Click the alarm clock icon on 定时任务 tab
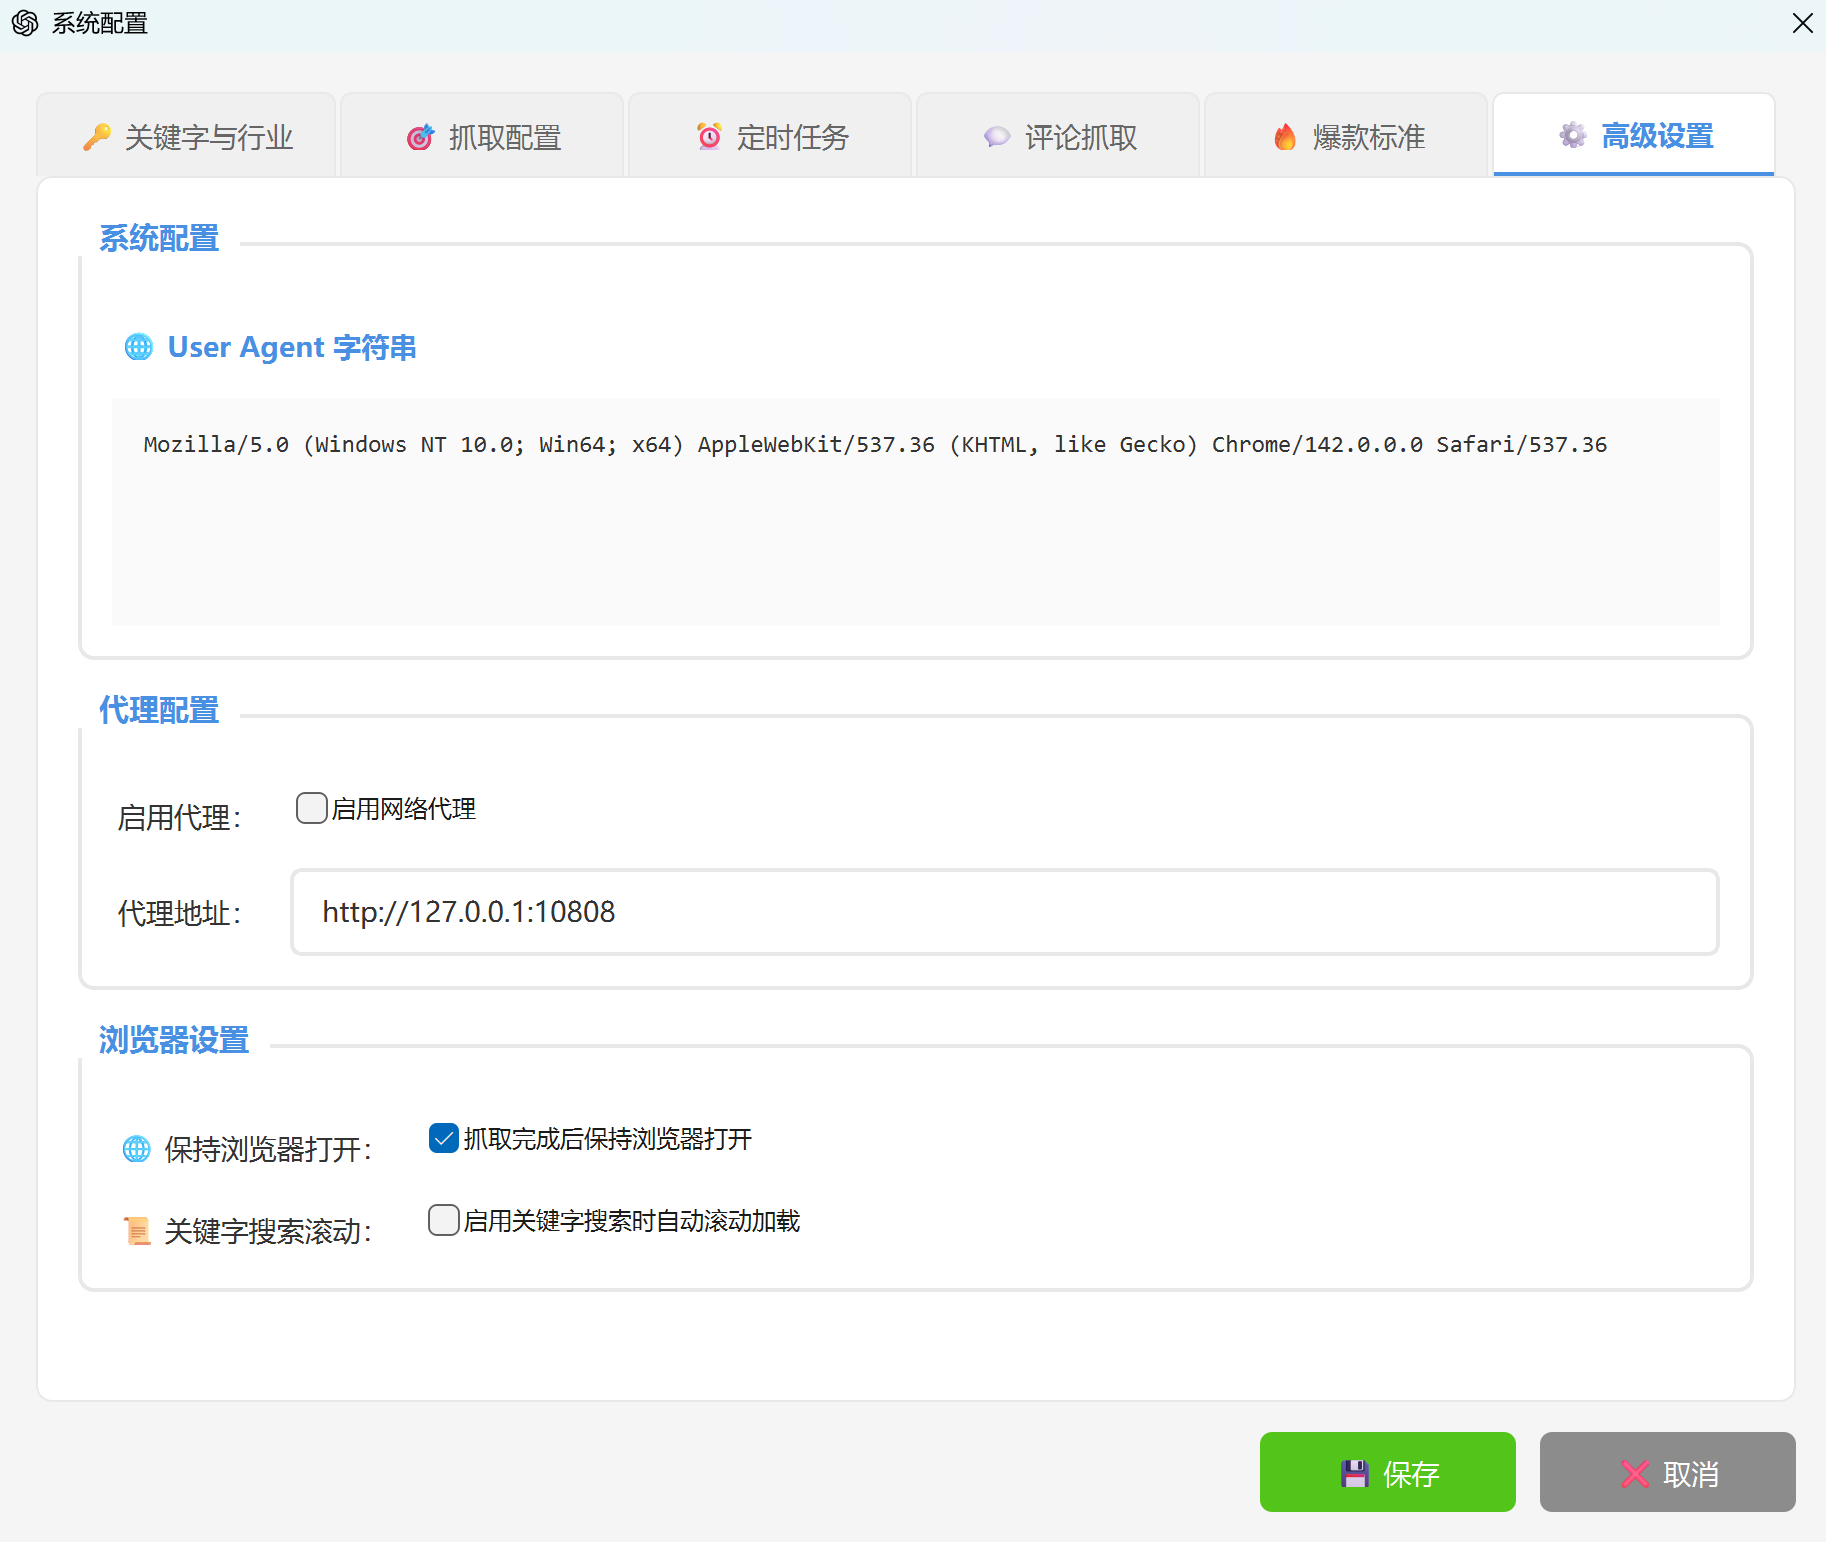Viewport: 1826px width, 1542px height. pyautogui.click(x=709, y=137)
